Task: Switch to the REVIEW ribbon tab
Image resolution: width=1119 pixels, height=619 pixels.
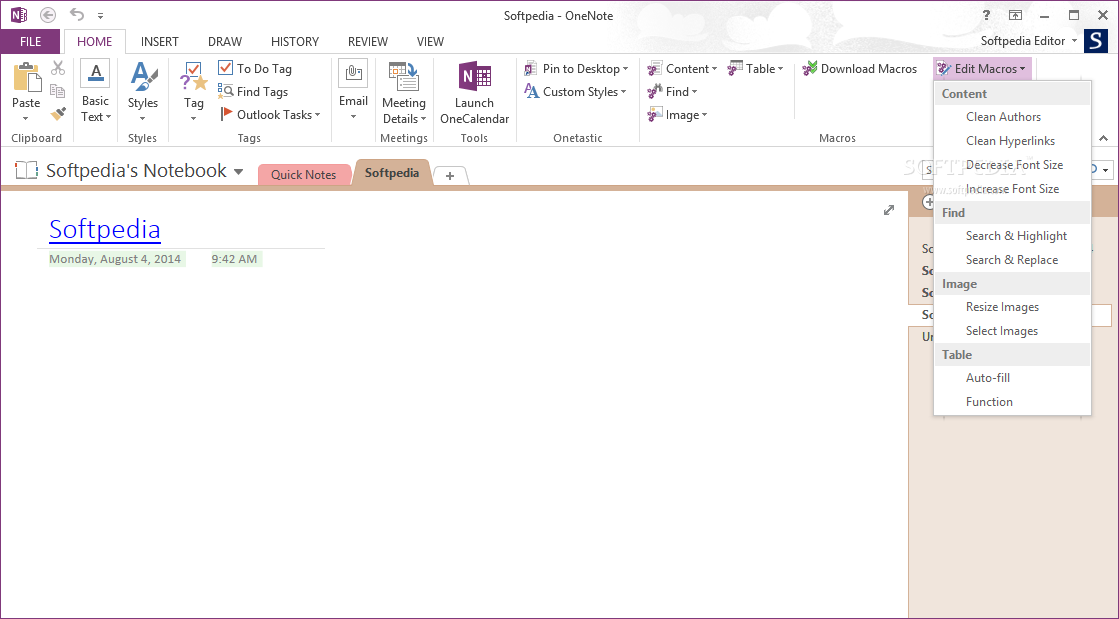Action: [x=368, y=41]
